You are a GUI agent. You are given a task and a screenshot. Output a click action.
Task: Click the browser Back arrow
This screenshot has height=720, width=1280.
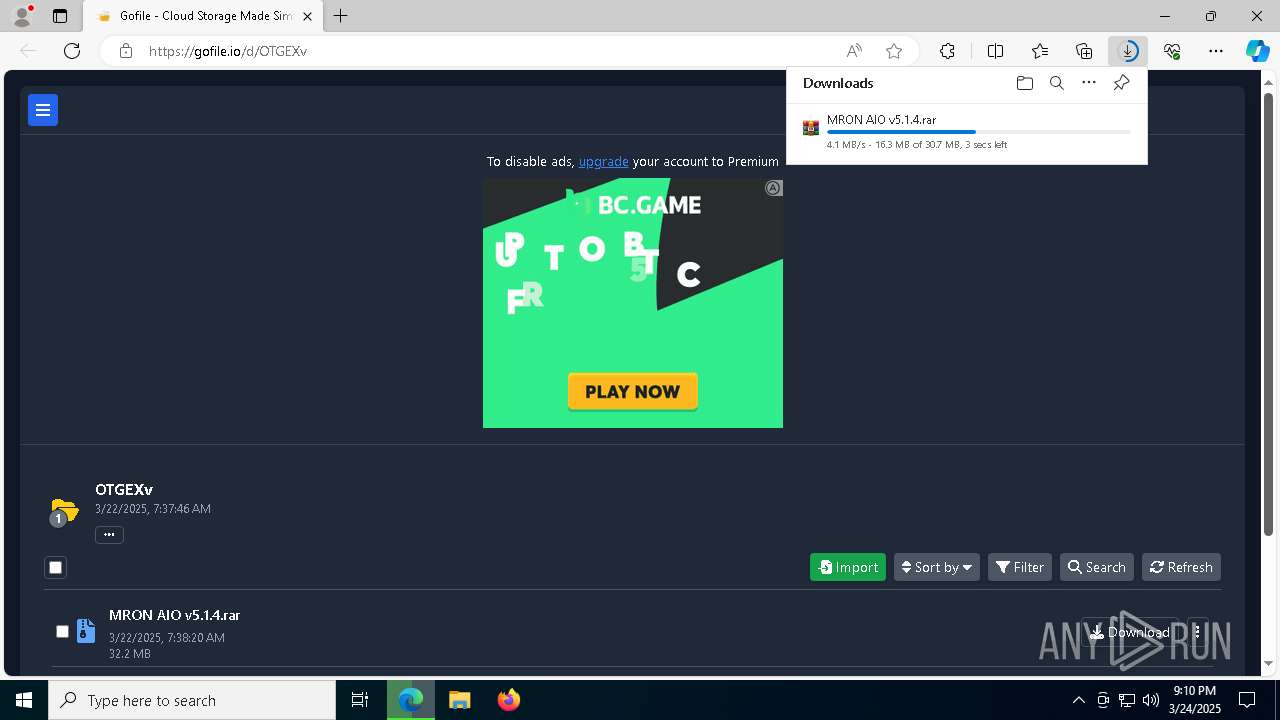click(x=28, y=51)
